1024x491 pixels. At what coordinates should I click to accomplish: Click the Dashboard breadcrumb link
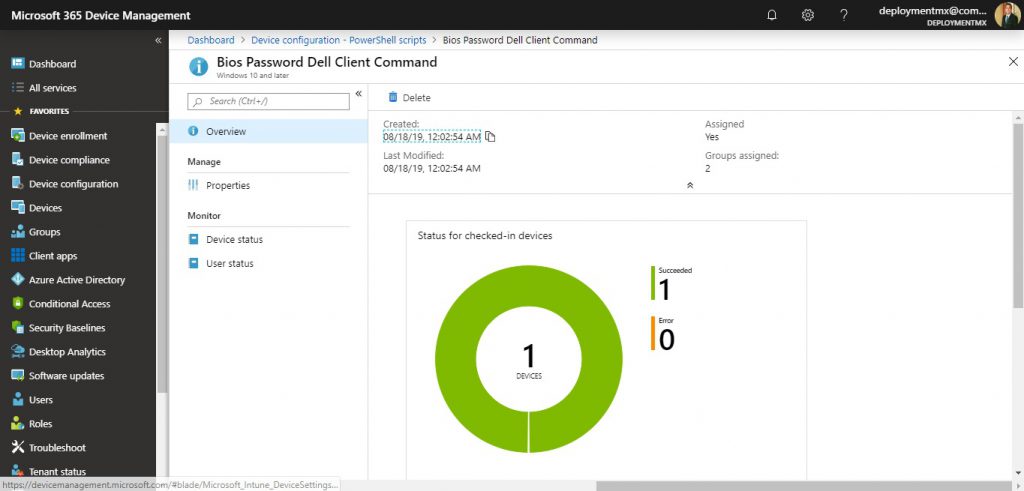[210, 40]
